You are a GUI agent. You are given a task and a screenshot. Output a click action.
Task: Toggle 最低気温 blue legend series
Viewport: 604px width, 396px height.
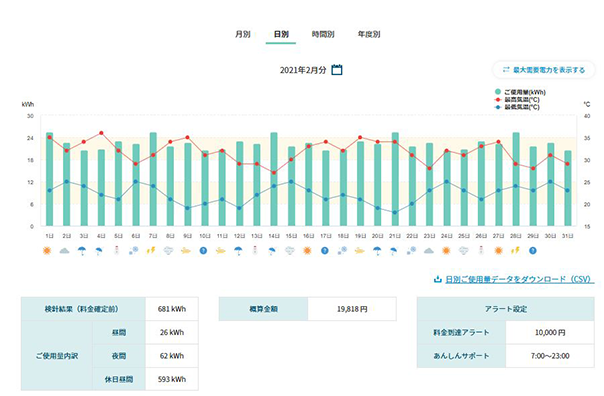517,107
